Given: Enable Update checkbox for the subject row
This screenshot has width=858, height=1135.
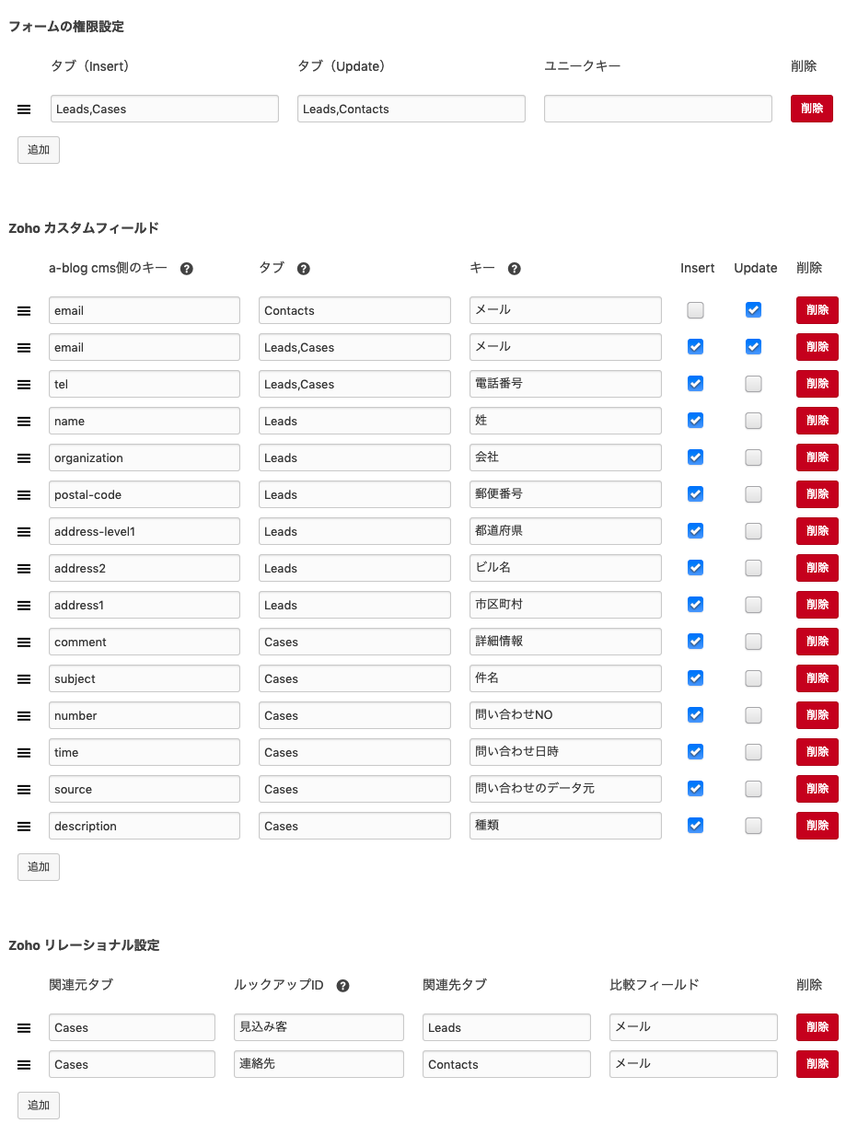Looking at the screenshot, I should [x=753, y=678].
